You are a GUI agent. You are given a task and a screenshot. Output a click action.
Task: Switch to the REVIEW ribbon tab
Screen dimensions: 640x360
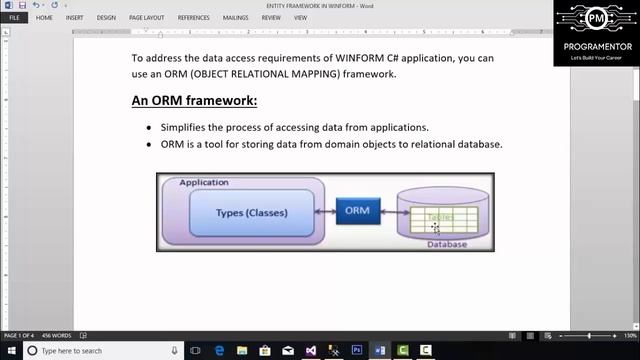pos(271,18)
